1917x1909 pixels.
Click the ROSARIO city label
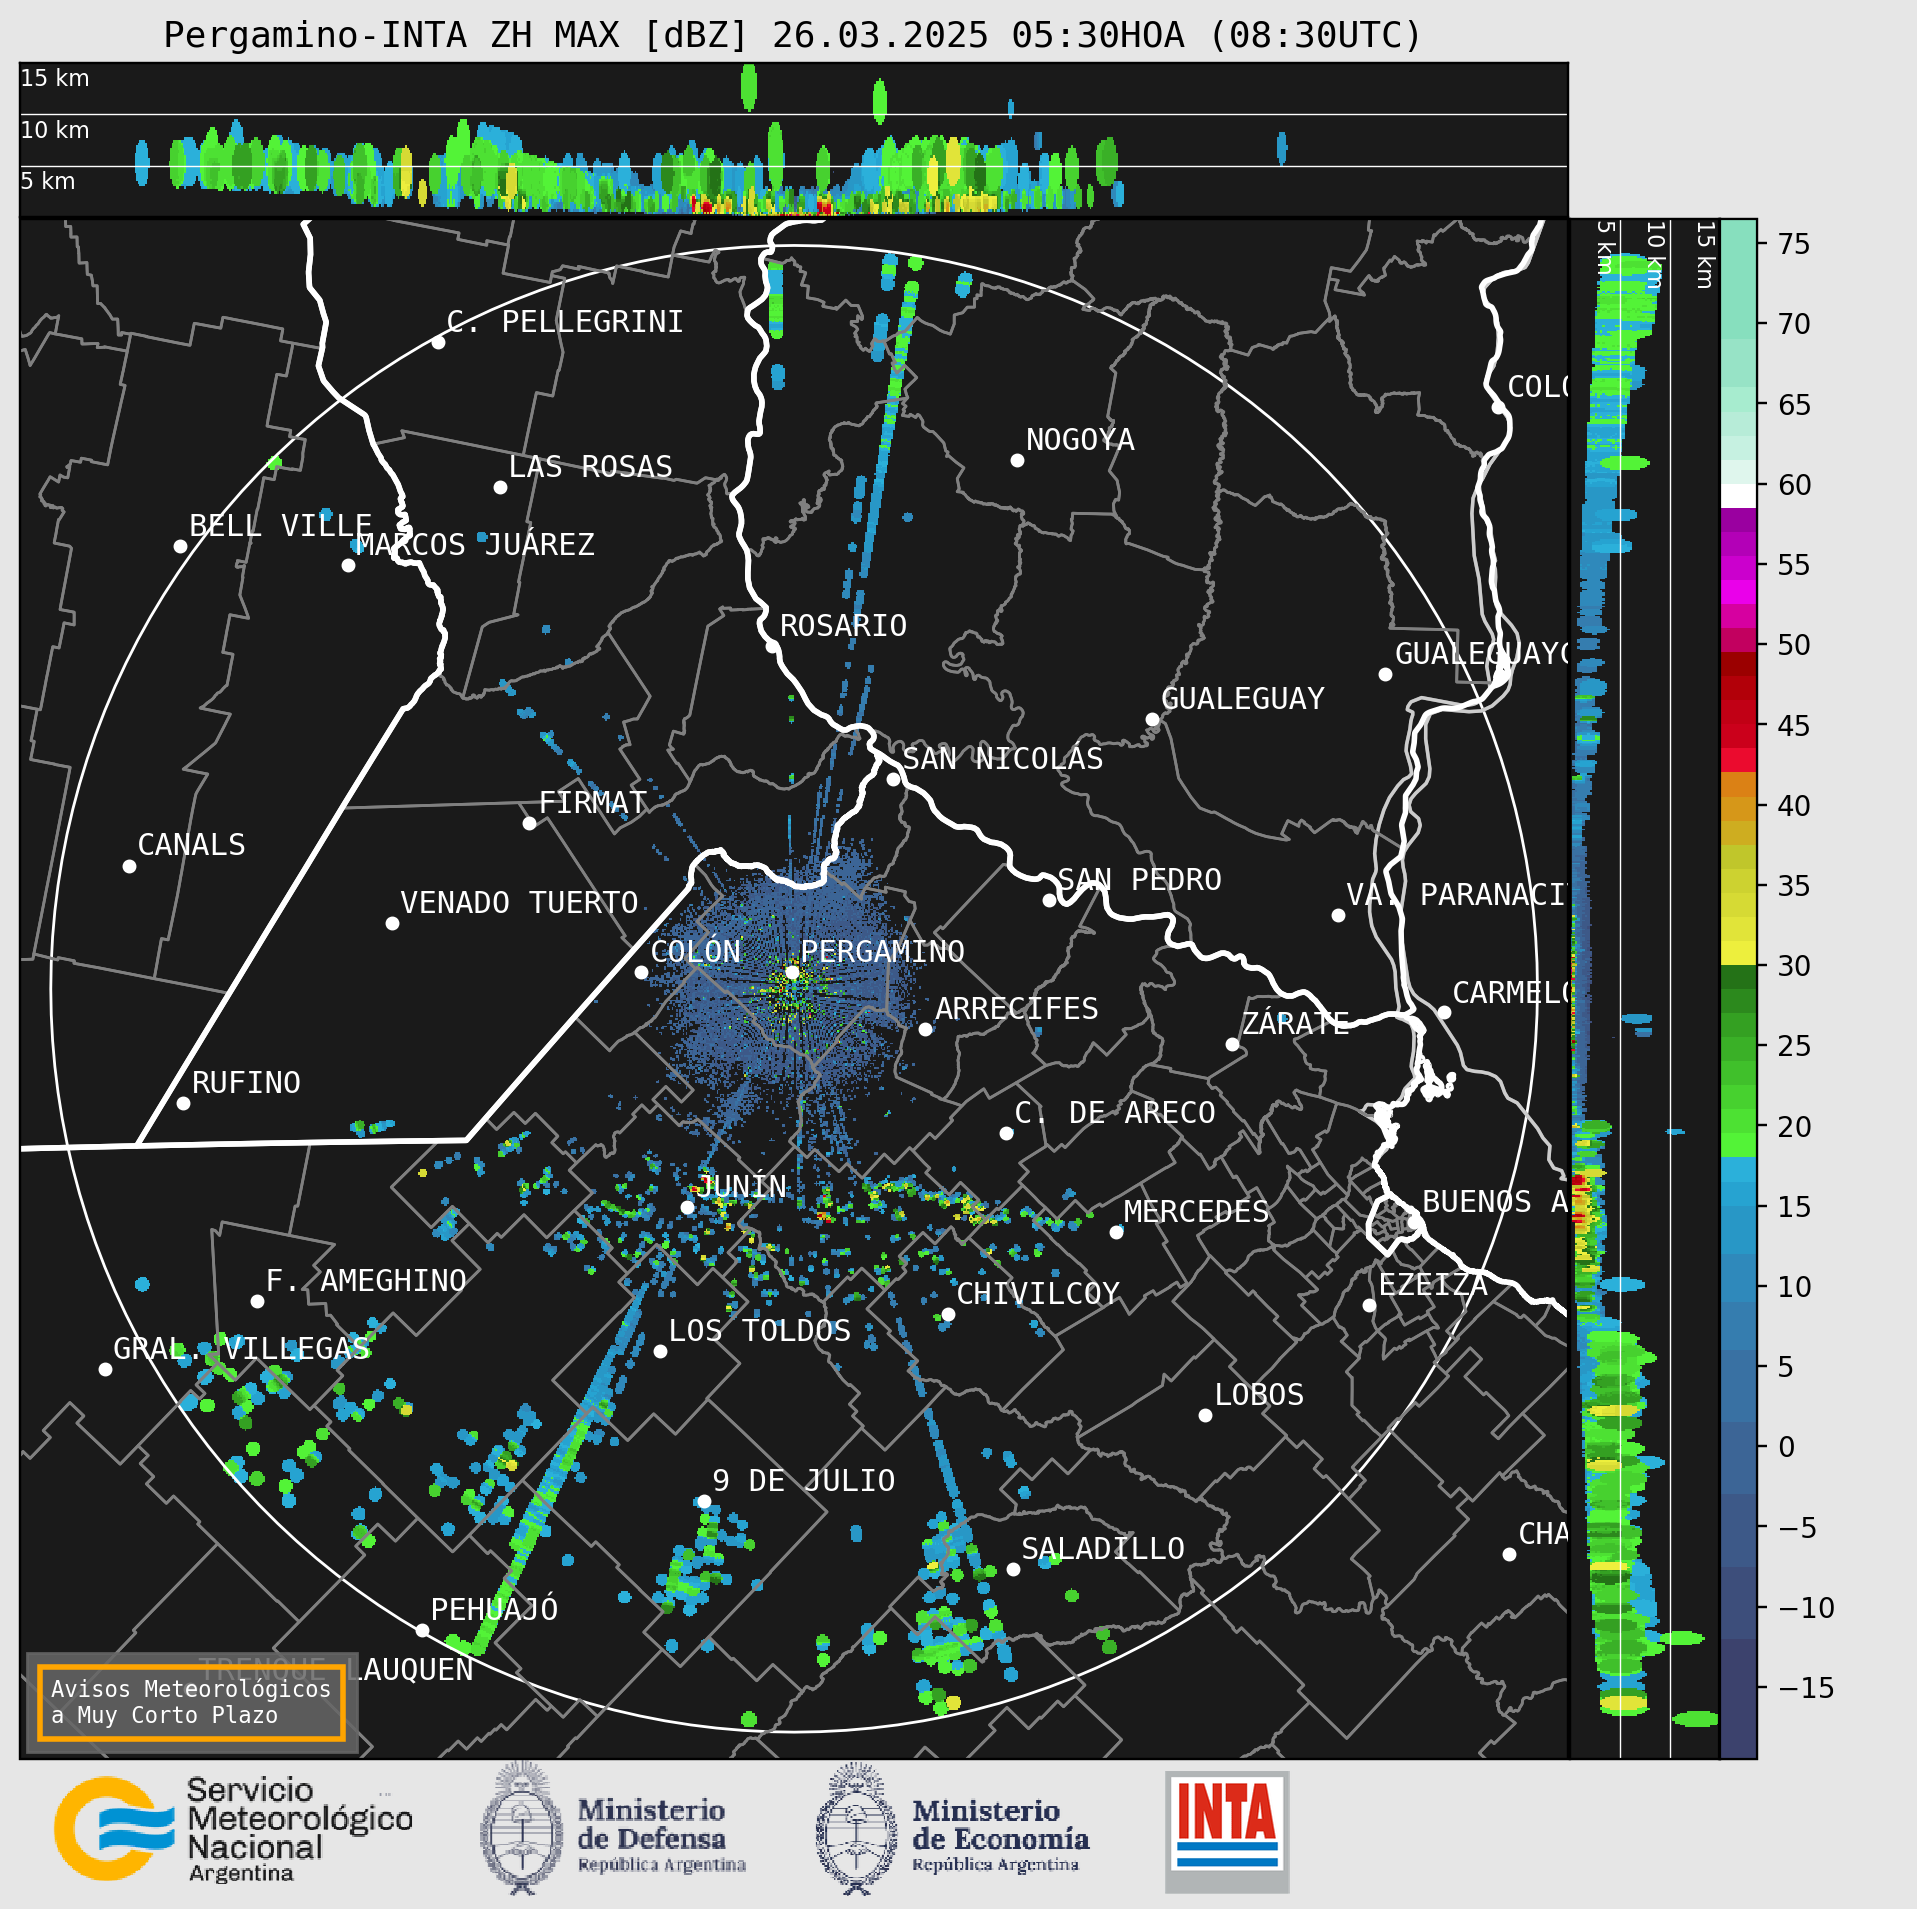843,625
